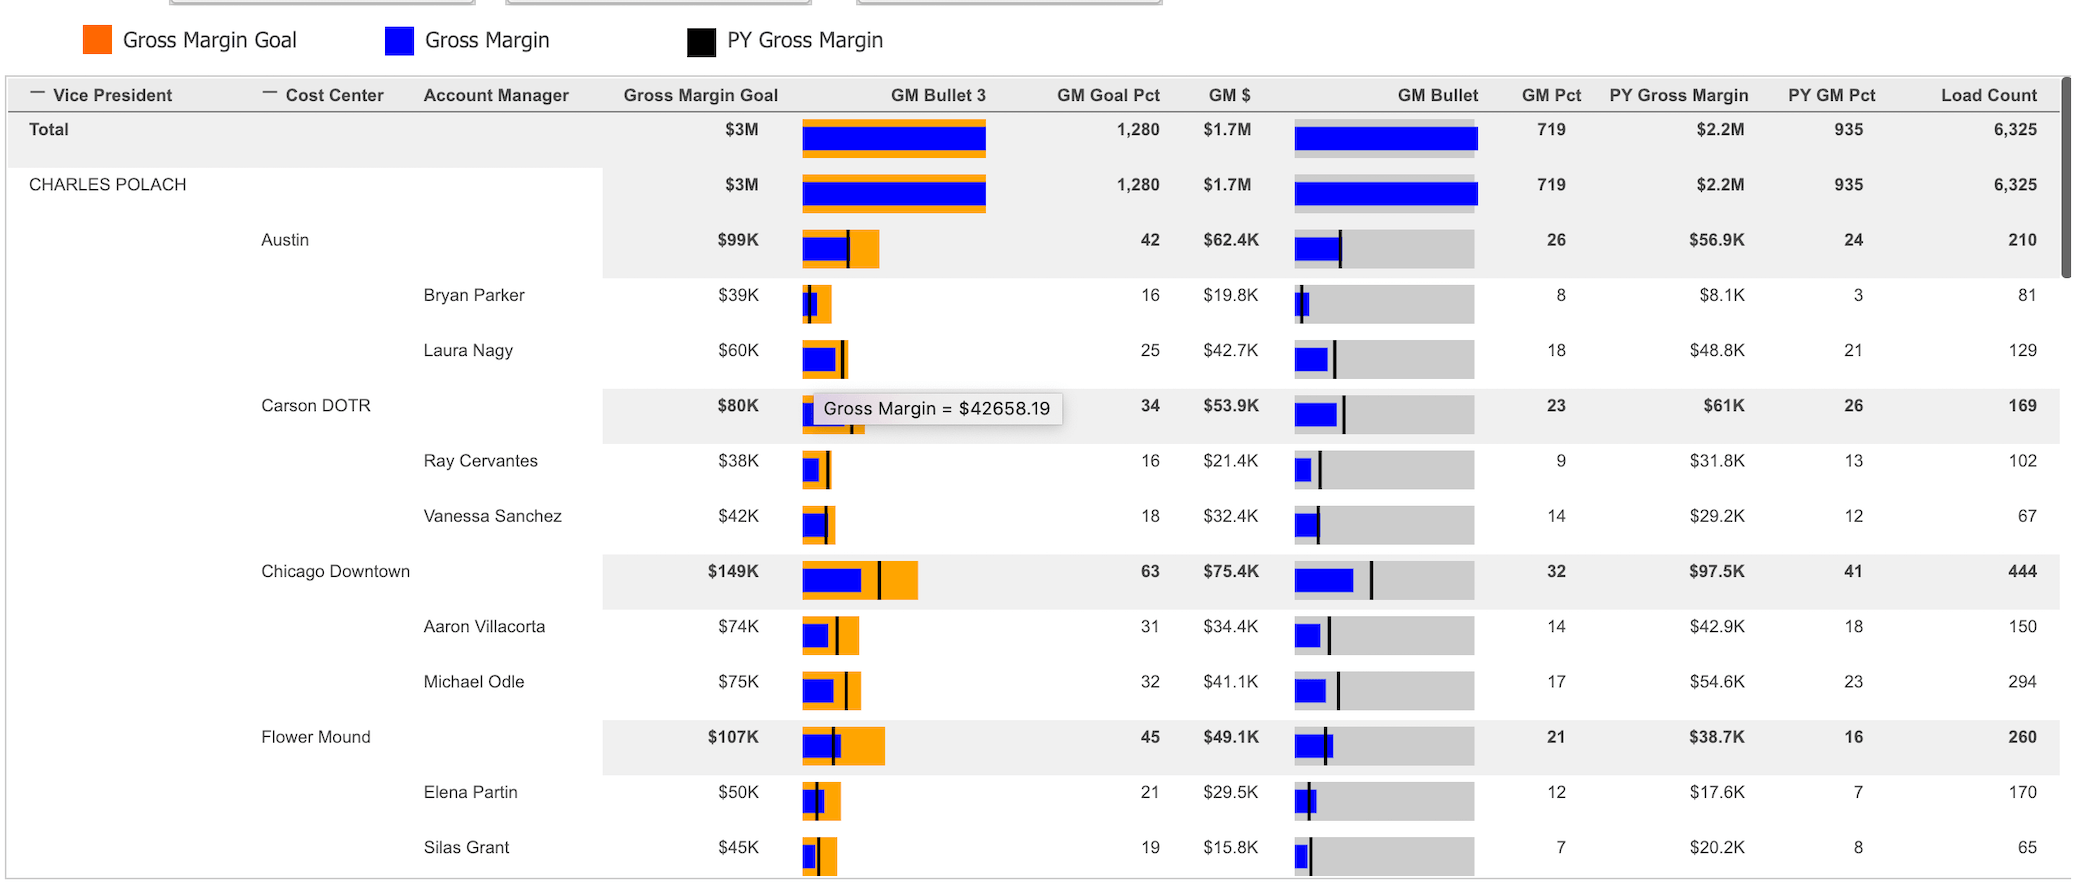Click account manager Bryan Parker
The width and height of the screenshot is (2090, 890).
click(x=473, y=295)
